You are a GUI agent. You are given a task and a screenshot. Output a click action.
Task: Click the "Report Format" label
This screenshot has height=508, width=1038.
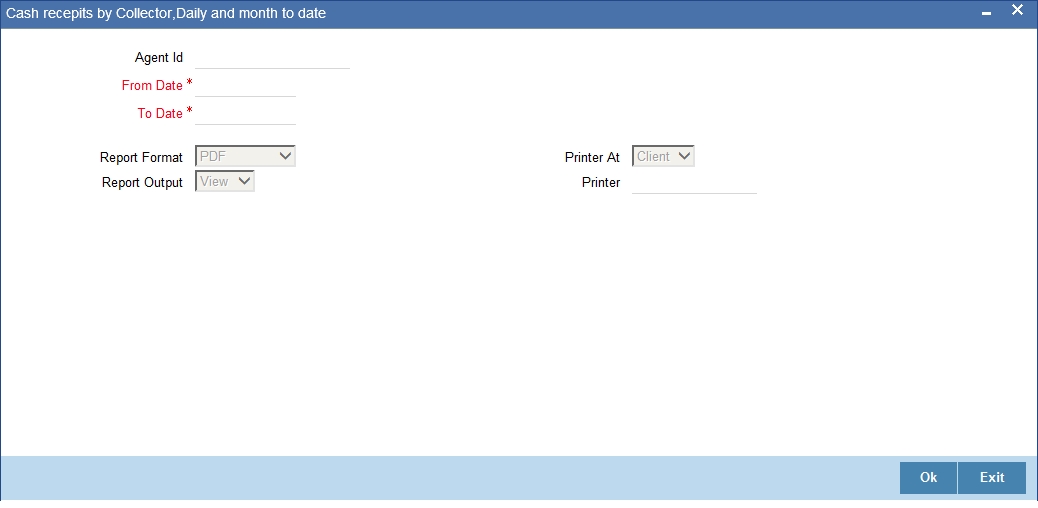(x=141, y=158)
